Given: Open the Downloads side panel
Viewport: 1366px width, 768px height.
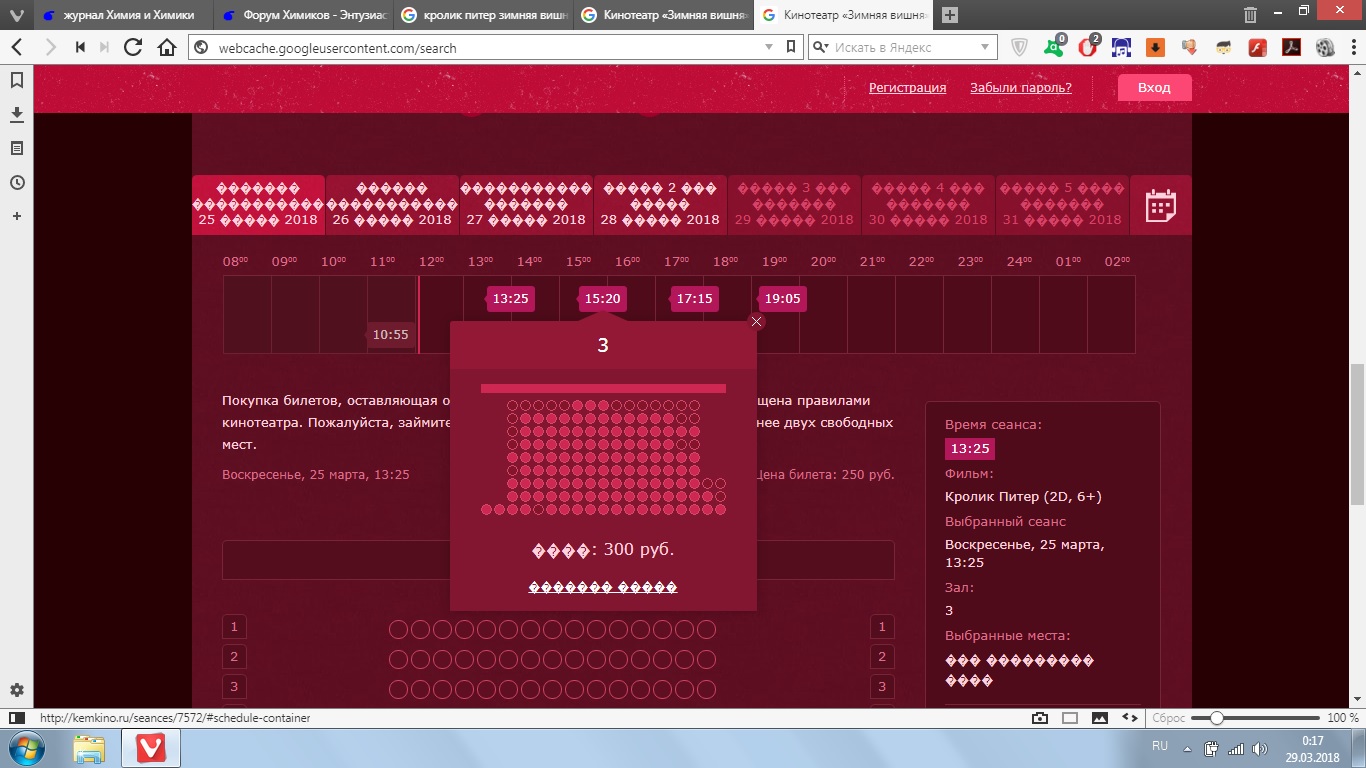Looking at the screenshot, I should pyautogui.click(x=16, y=114).
